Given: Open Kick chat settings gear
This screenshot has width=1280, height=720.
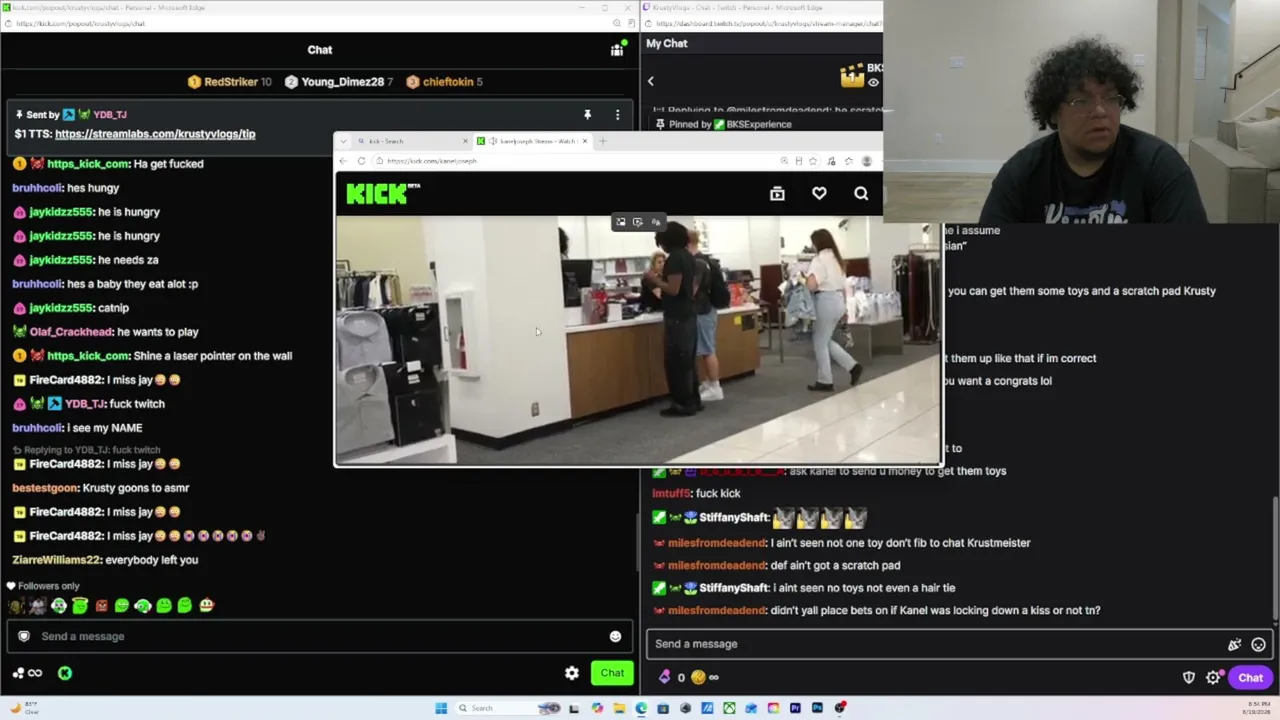Looking at the screenshot, I should click(571, 673).
